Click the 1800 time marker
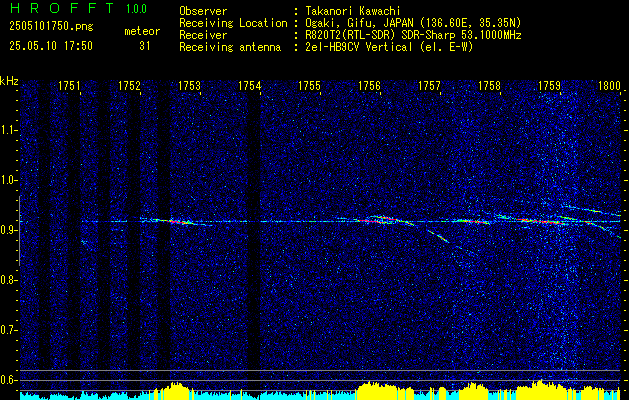The image size is (629, 400). tap(609, 85)
